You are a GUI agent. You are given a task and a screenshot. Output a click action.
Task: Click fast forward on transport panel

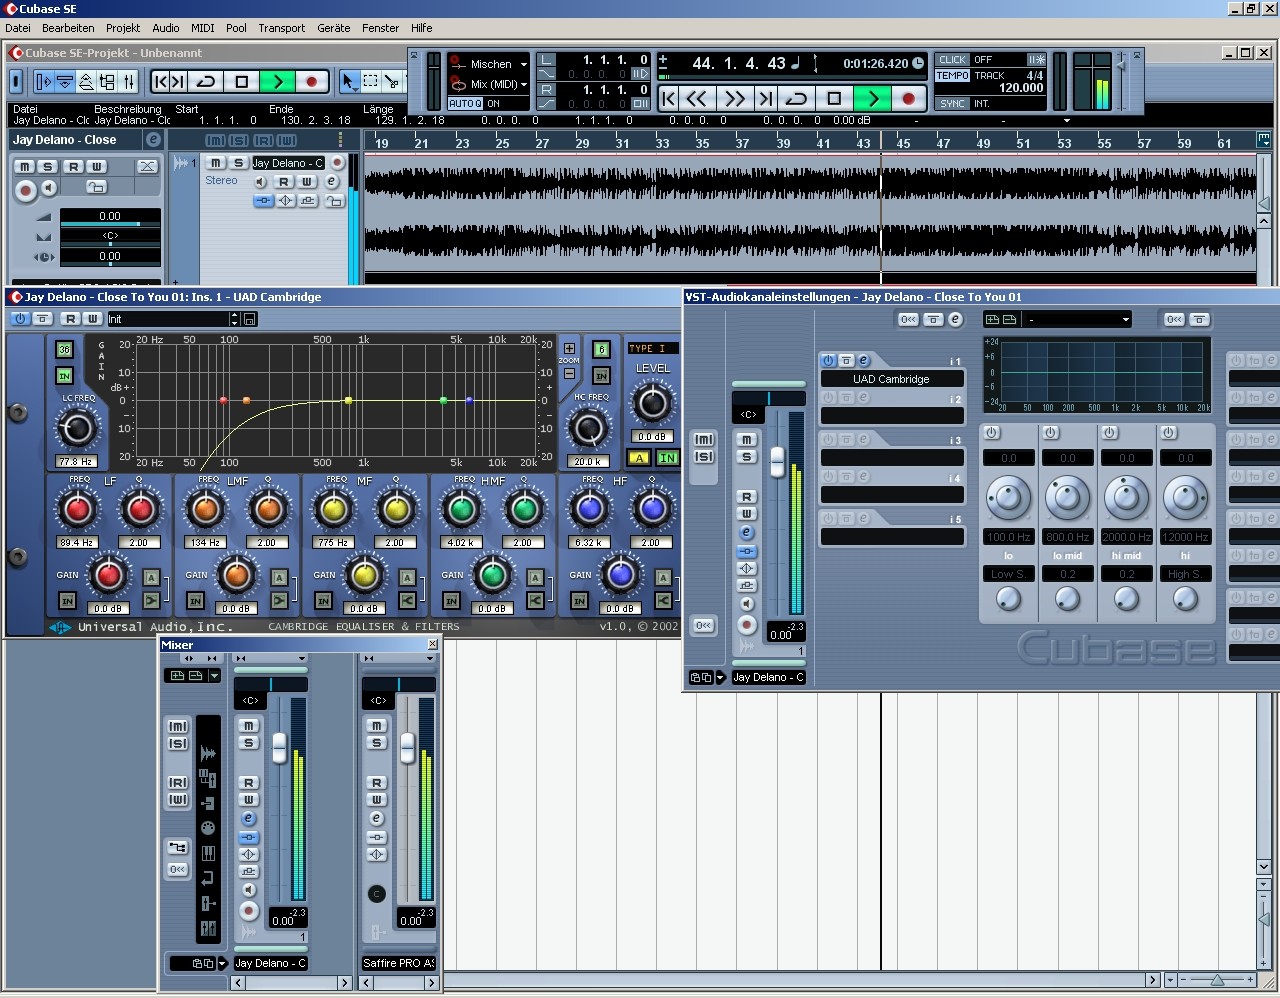(735, 98)
